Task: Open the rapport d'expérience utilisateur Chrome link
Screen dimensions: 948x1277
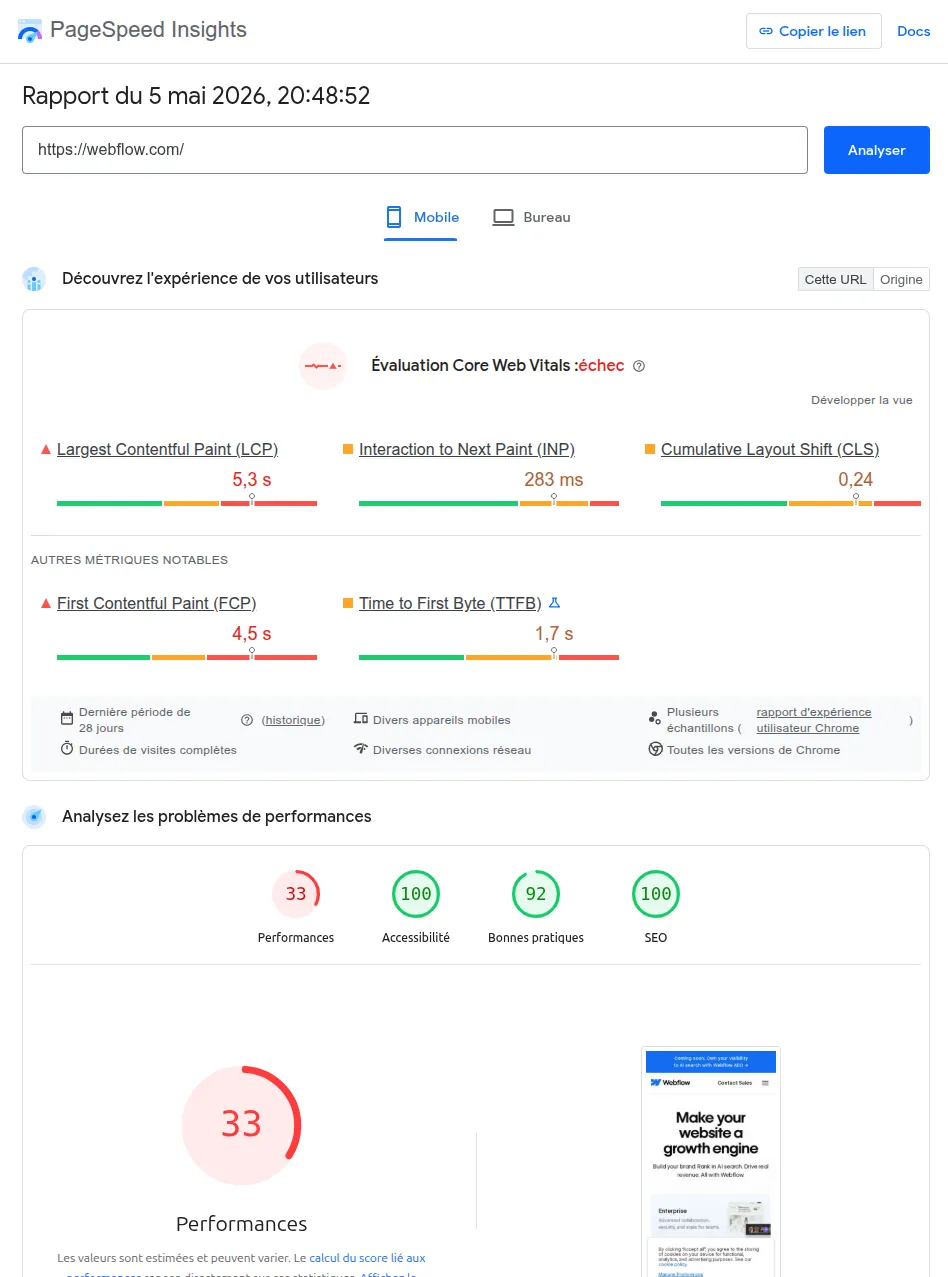Action: click(x=813, y=720)
